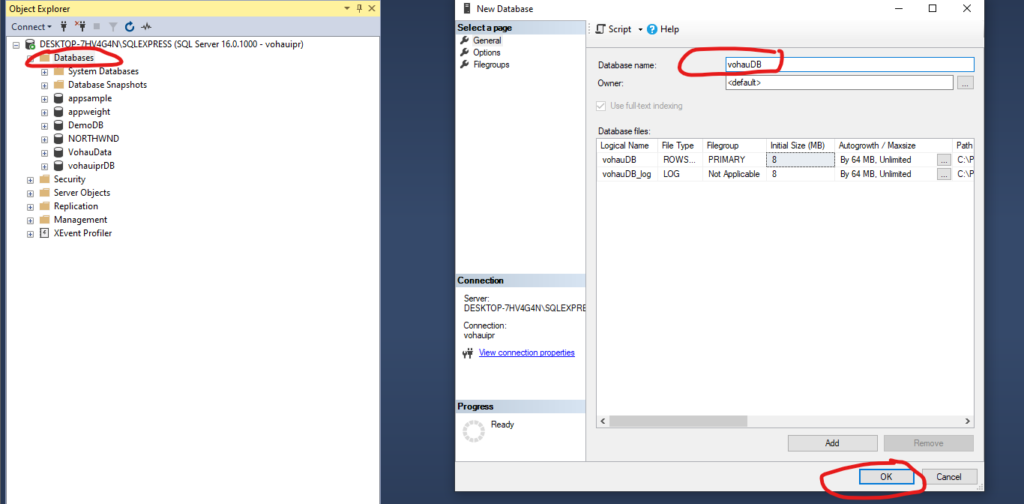Expand the Security folder node
Viewport: 1024px width, 504px height.
(x=30, y=179)
